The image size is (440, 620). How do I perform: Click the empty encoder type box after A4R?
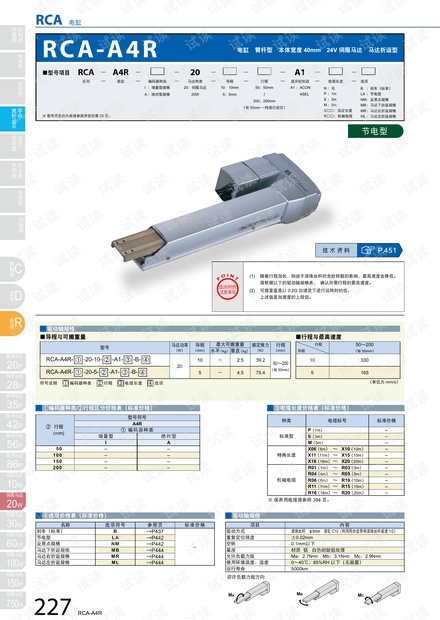(157, 71)
